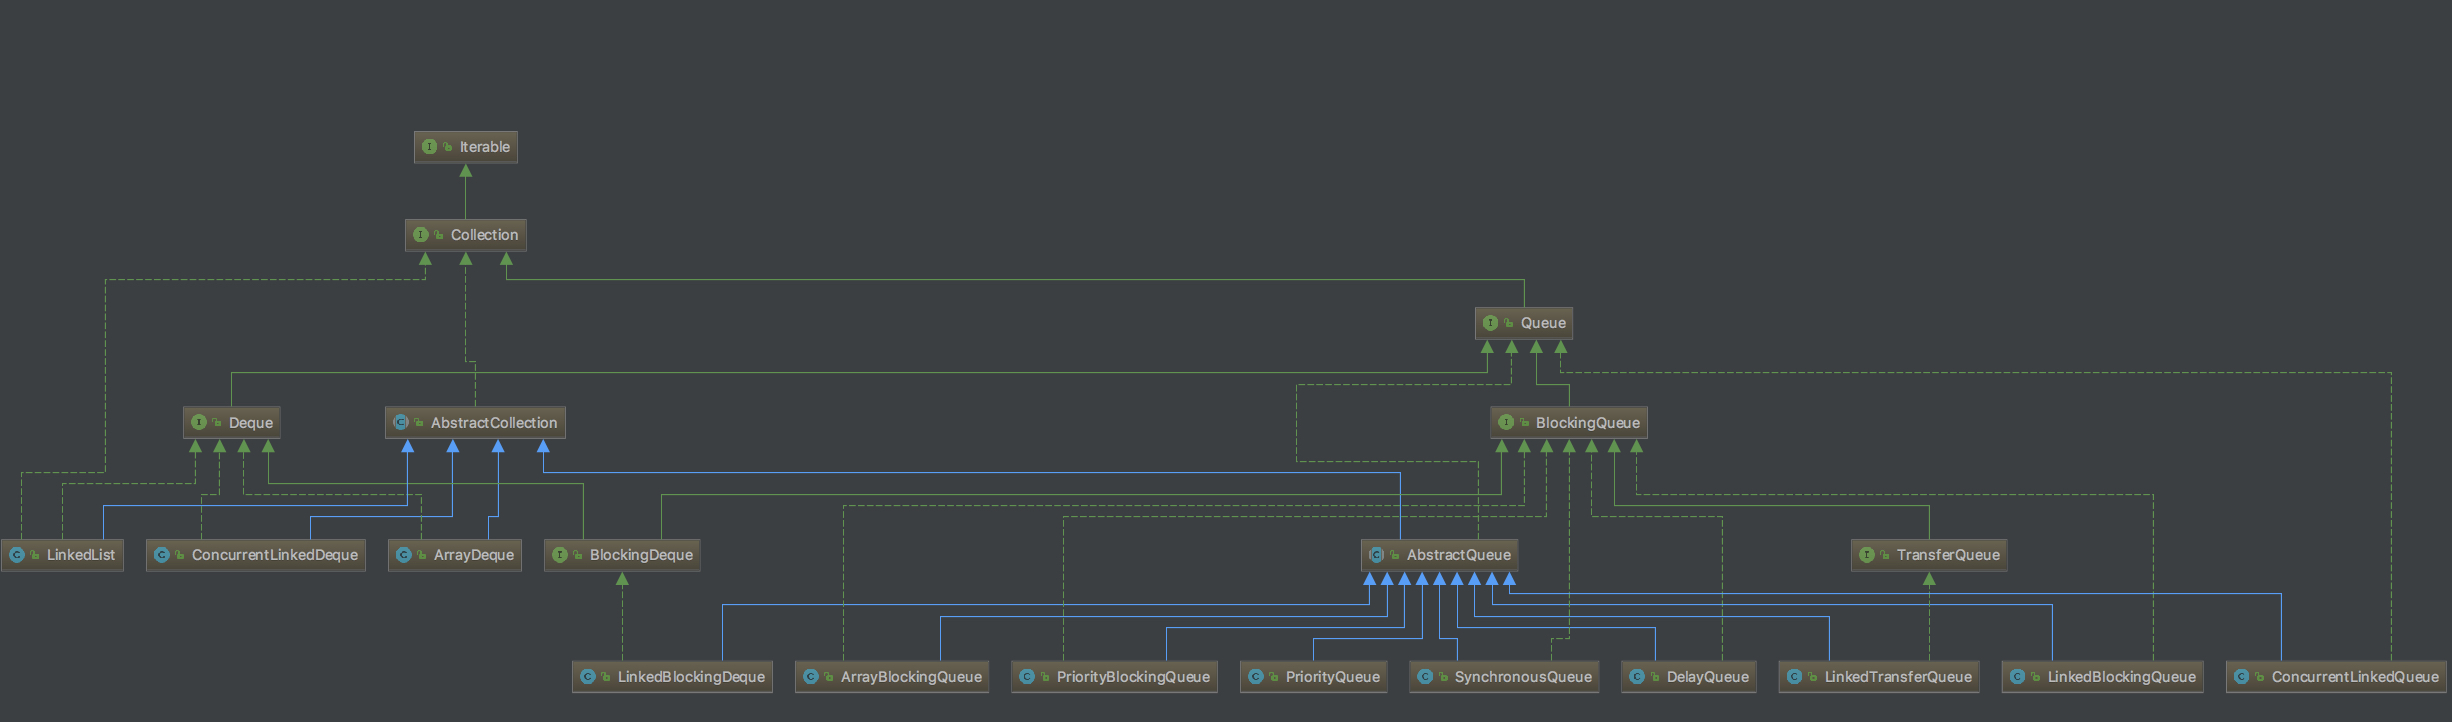Click the class icon of ArrayBlockingQueue
The height and width of the screenshot is (722, 2452).
click(810, 677)
